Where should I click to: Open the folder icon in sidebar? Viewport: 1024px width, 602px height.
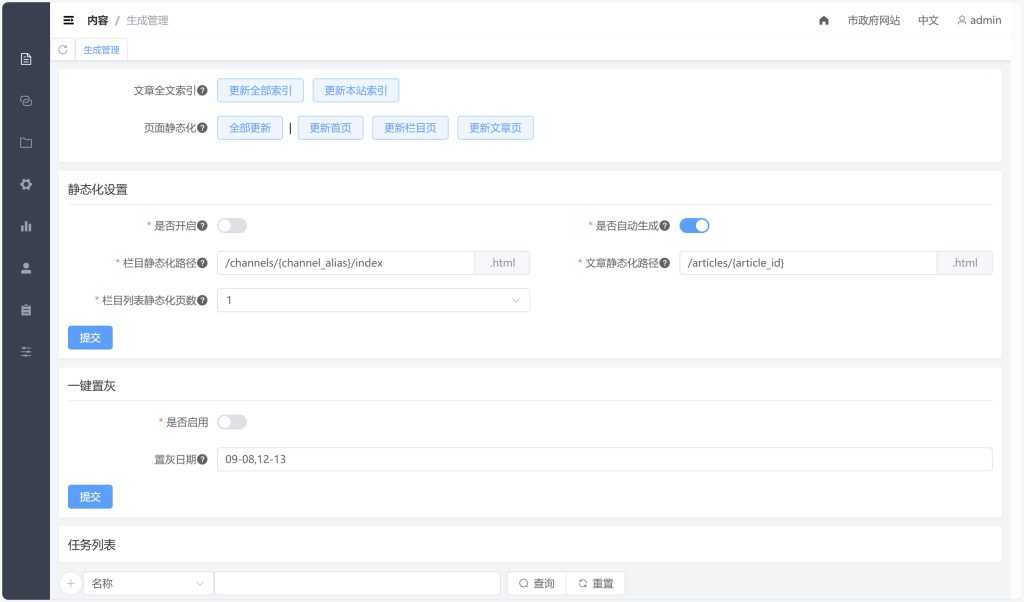(26, 143)
